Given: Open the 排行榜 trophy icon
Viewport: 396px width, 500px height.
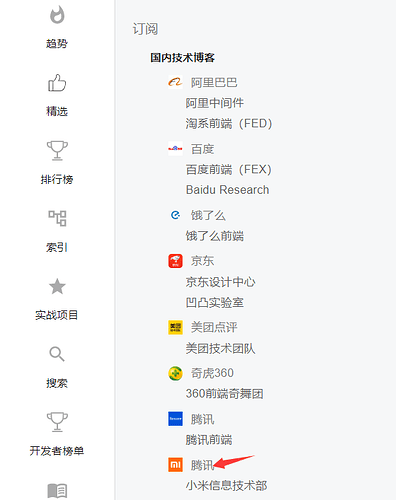Looking at the screenshot, I should coord(57,151).
